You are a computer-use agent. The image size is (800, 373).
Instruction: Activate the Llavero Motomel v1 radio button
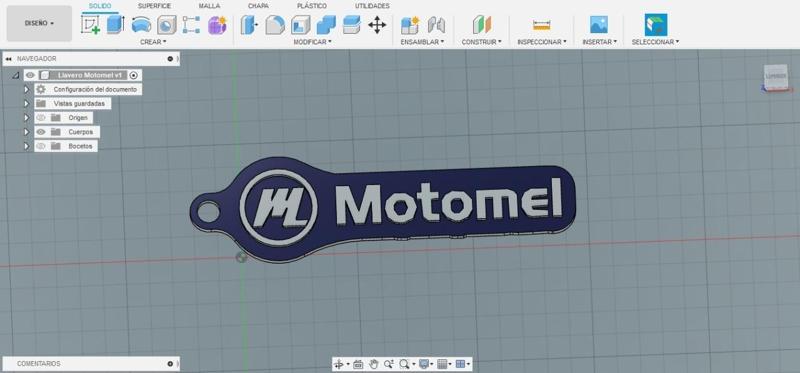click(134, 75)
